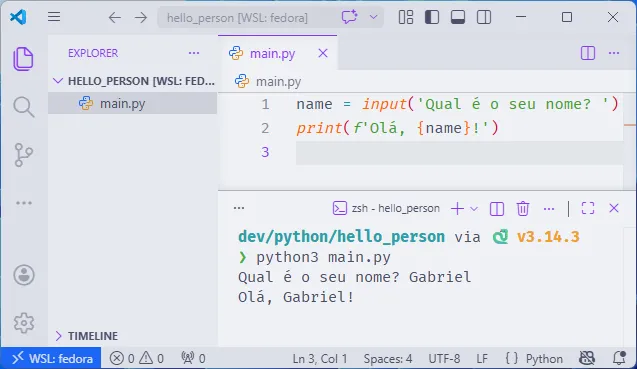Open terminal more actions ellipsis
Image resolution: width=637 pixels, height=369 pixels.
[549, 209]
